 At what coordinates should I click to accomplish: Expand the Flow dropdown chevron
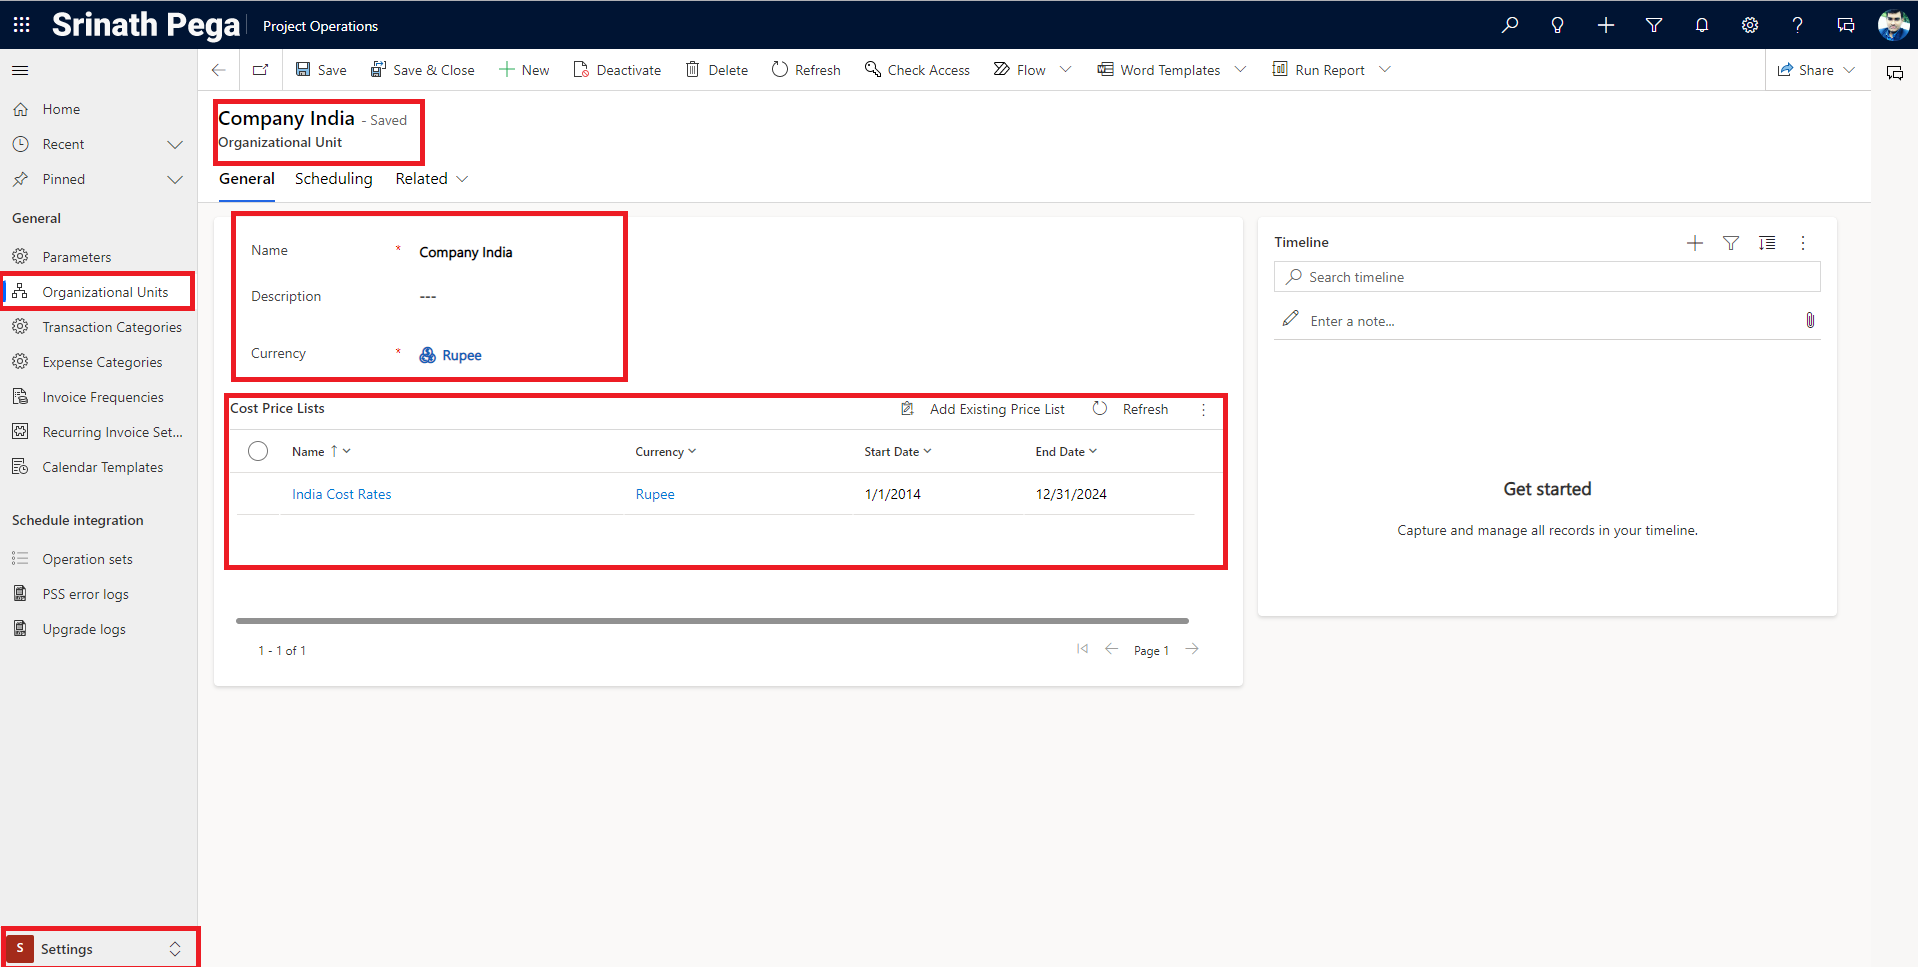pos(1065,70)
